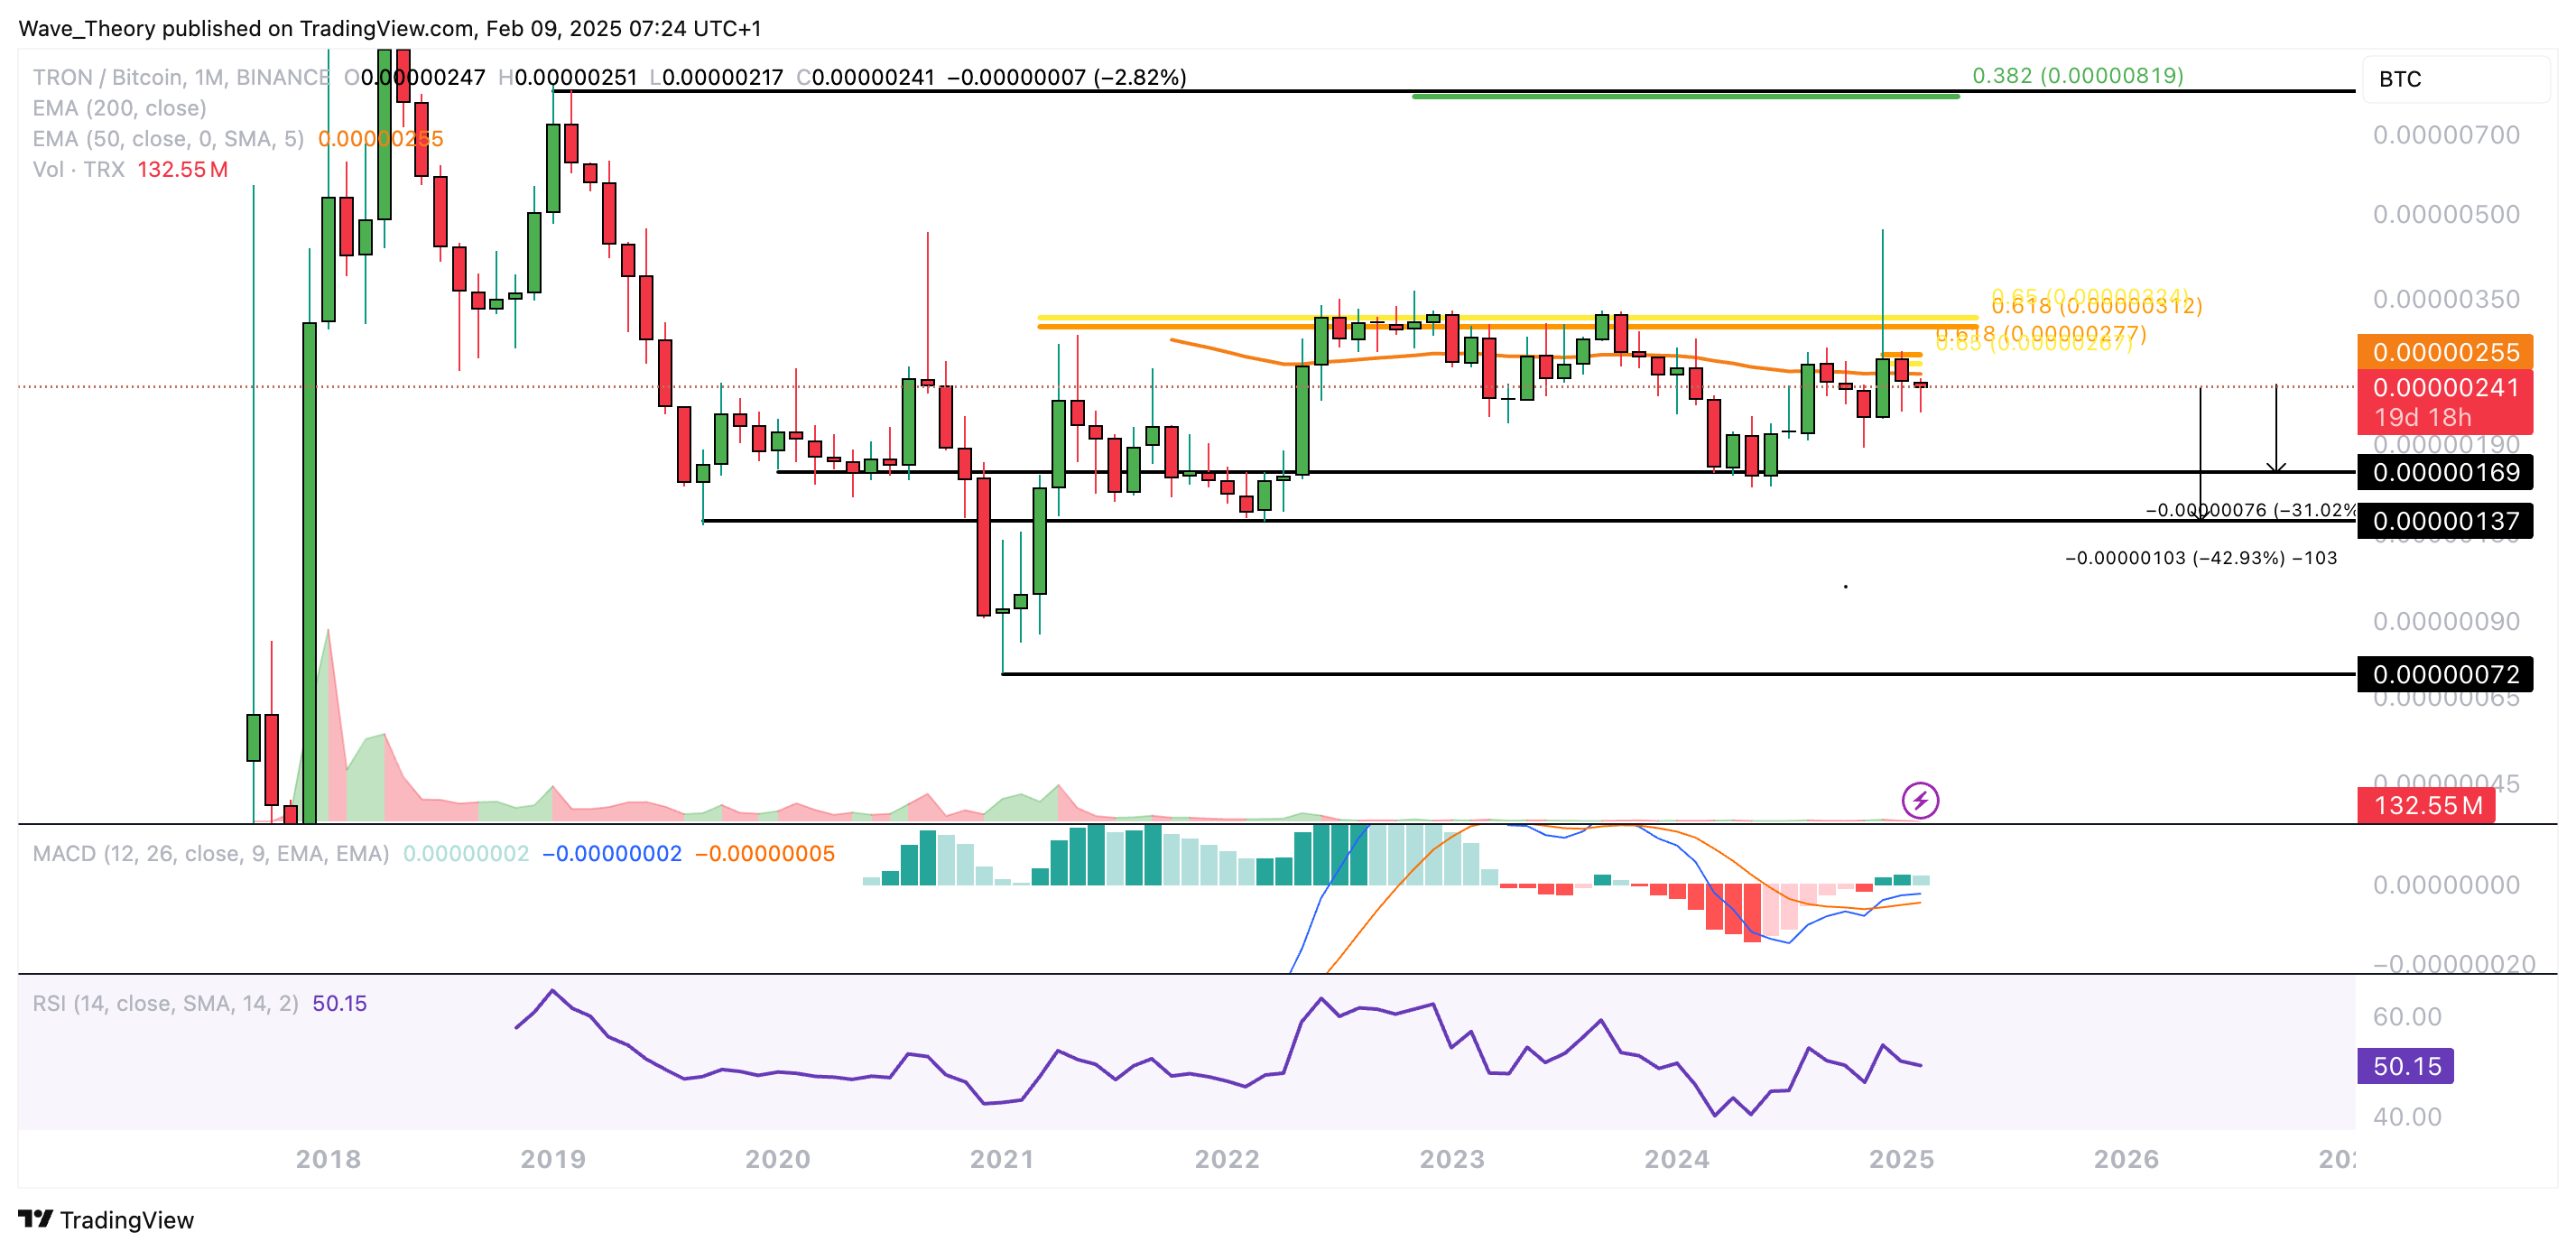
Task: Expand the RSI (14, close, SMA) legend
Action: click(165, 1003)
